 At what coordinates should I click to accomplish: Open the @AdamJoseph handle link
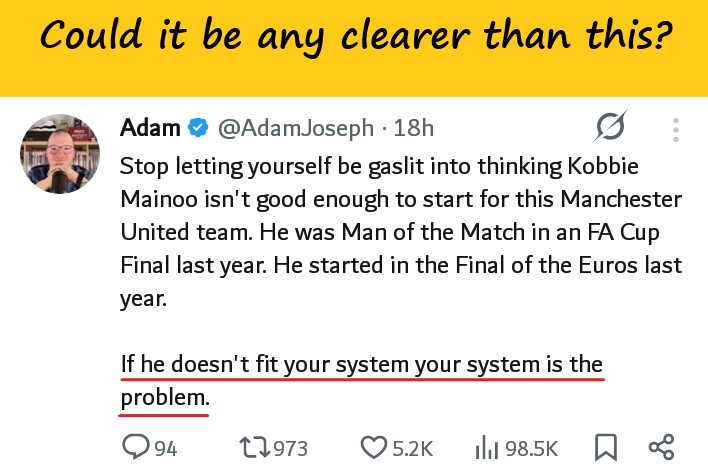click(x=295, y=128)
